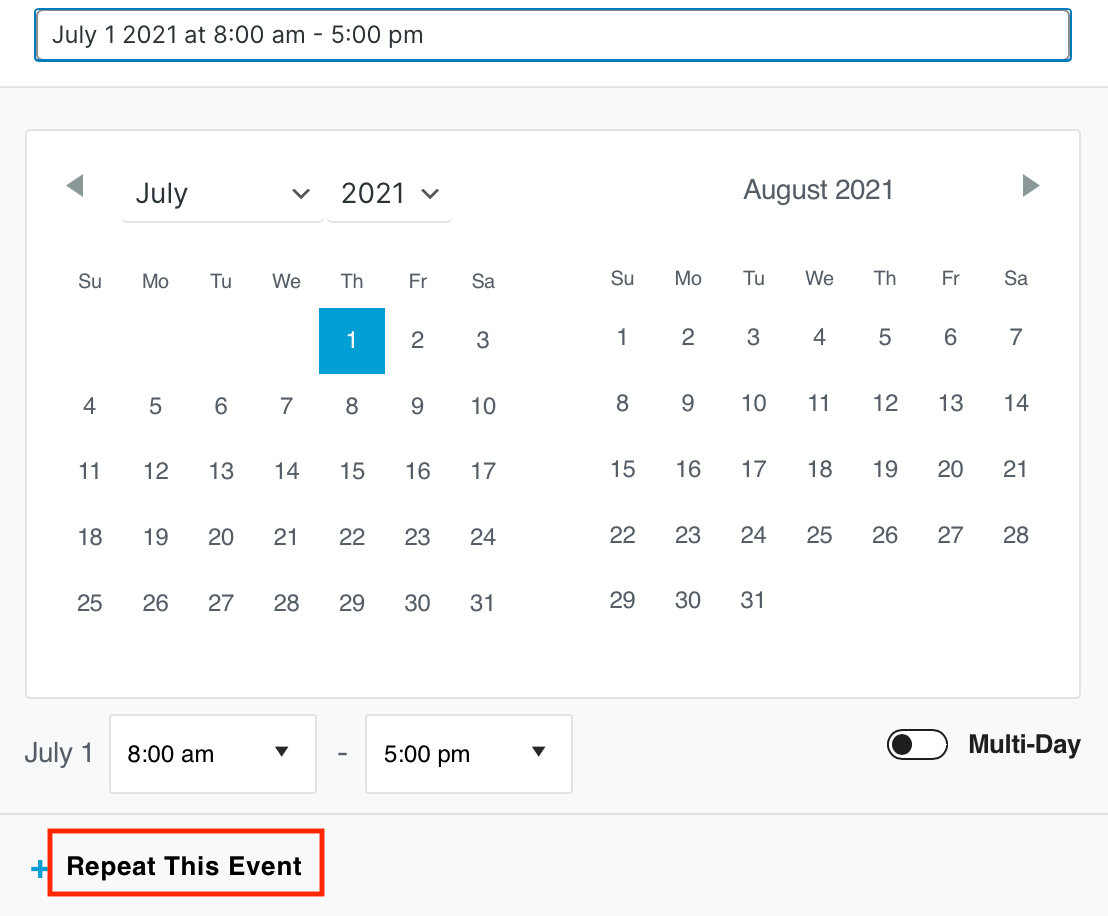Choose July 31 on the calendar

click(x=483, y=603)
